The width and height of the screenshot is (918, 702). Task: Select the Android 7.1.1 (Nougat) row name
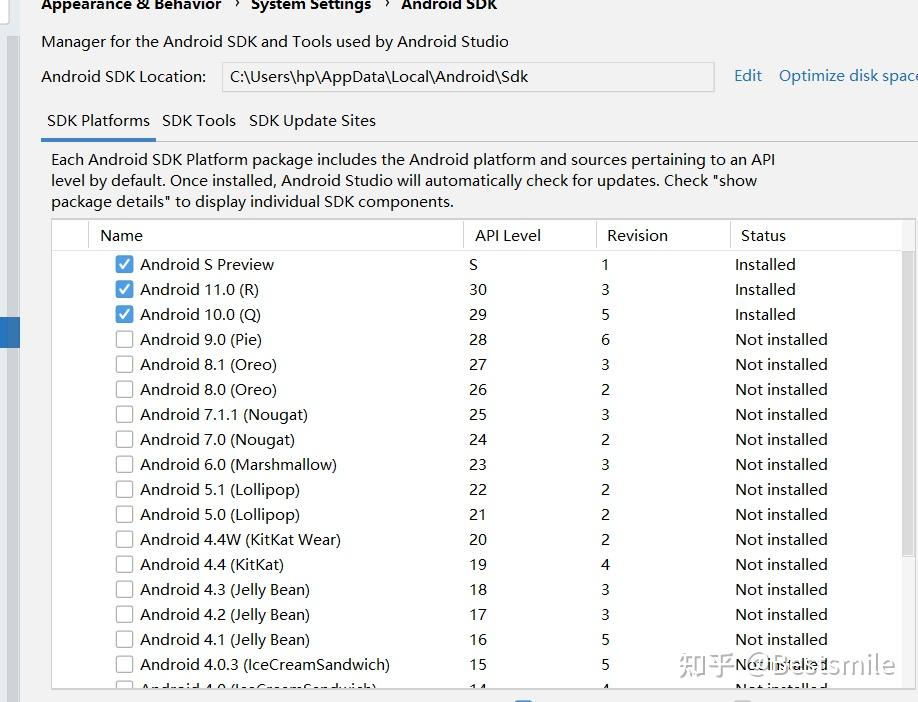coord(224,415)
